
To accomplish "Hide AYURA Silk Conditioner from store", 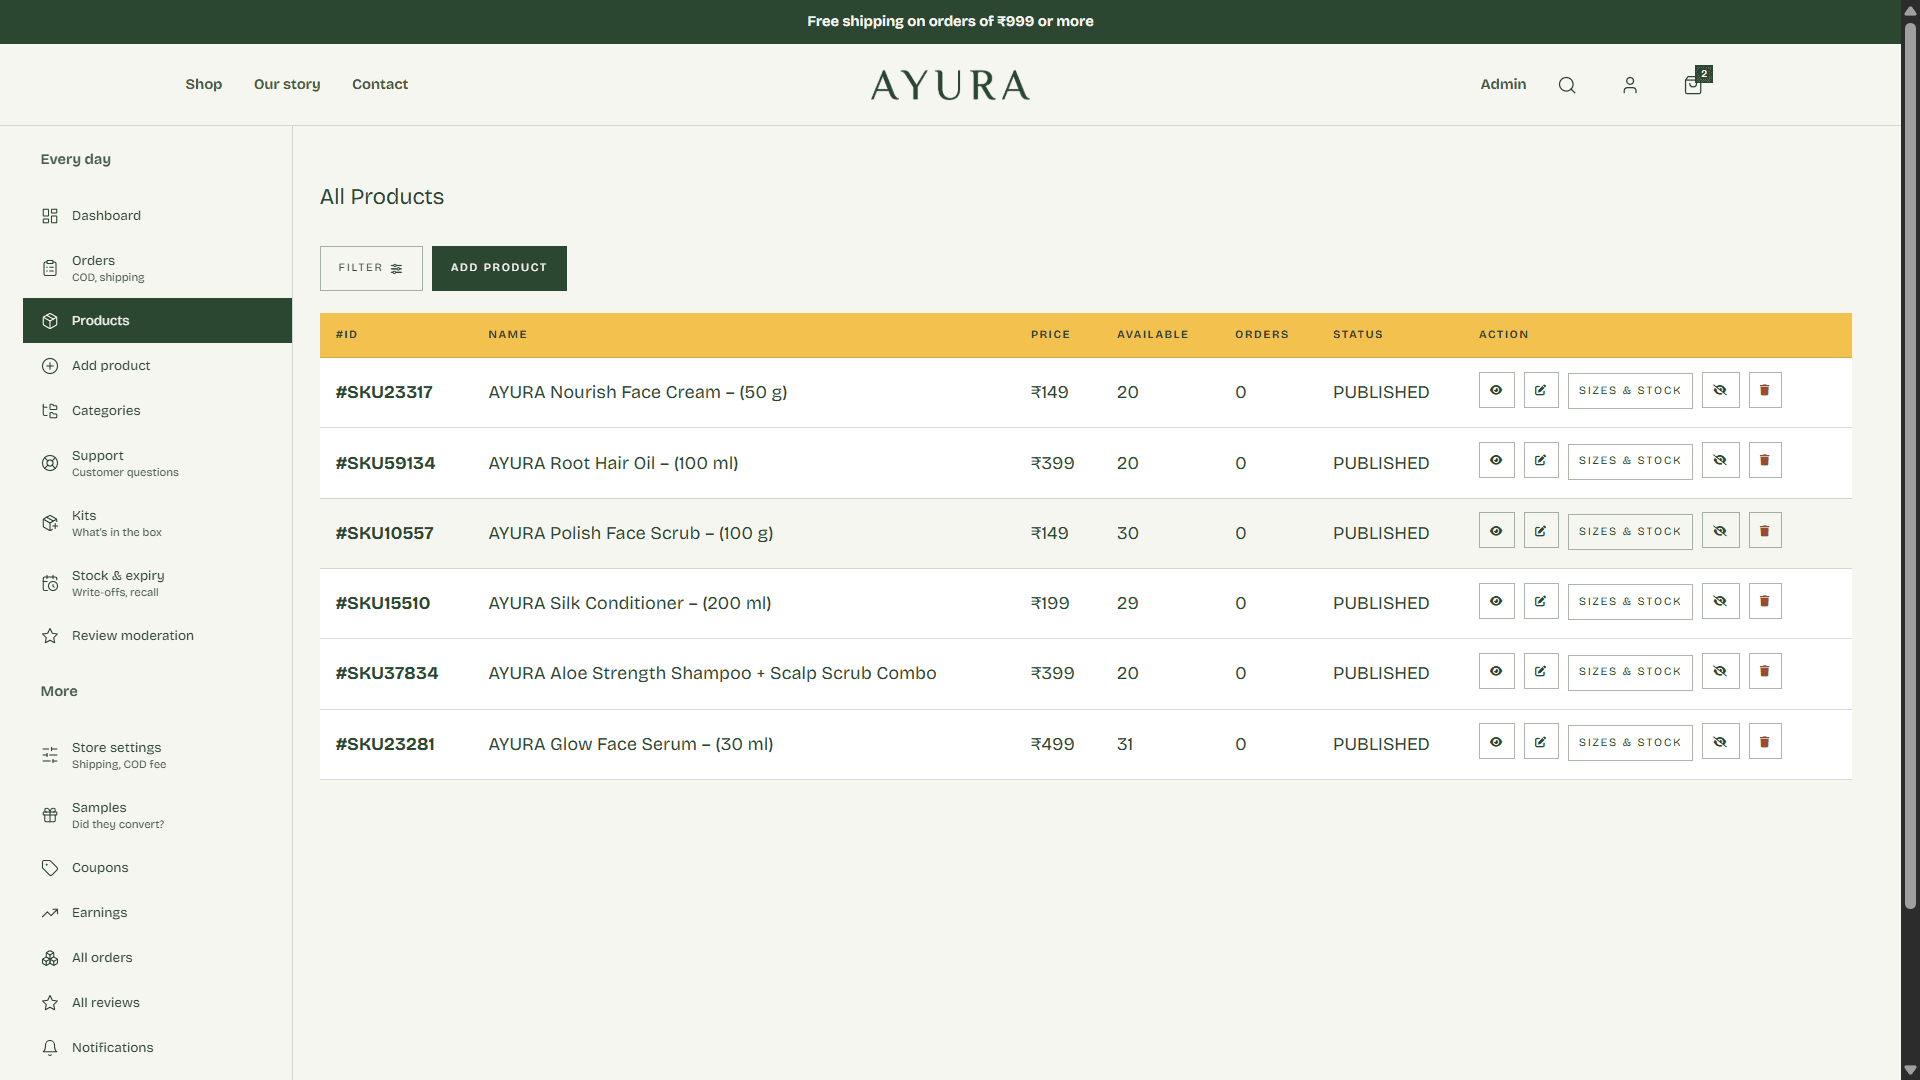I will tap(1720, 601).
